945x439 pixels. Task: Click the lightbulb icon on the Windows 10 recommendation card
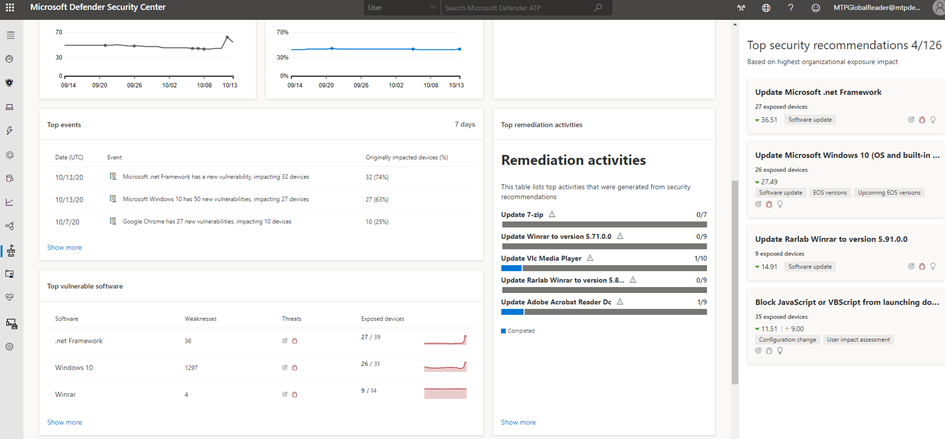click(779, 204)
